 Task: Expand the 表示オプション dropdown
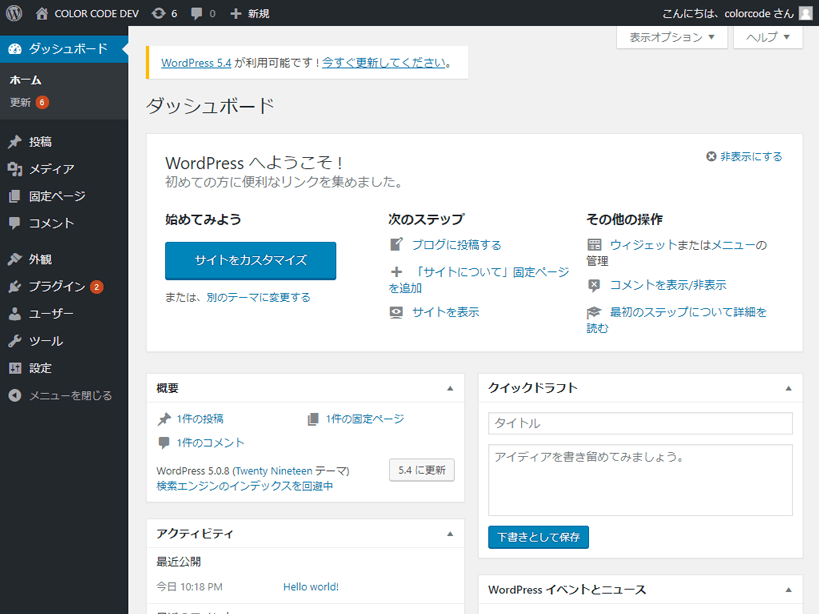point(672,37)
